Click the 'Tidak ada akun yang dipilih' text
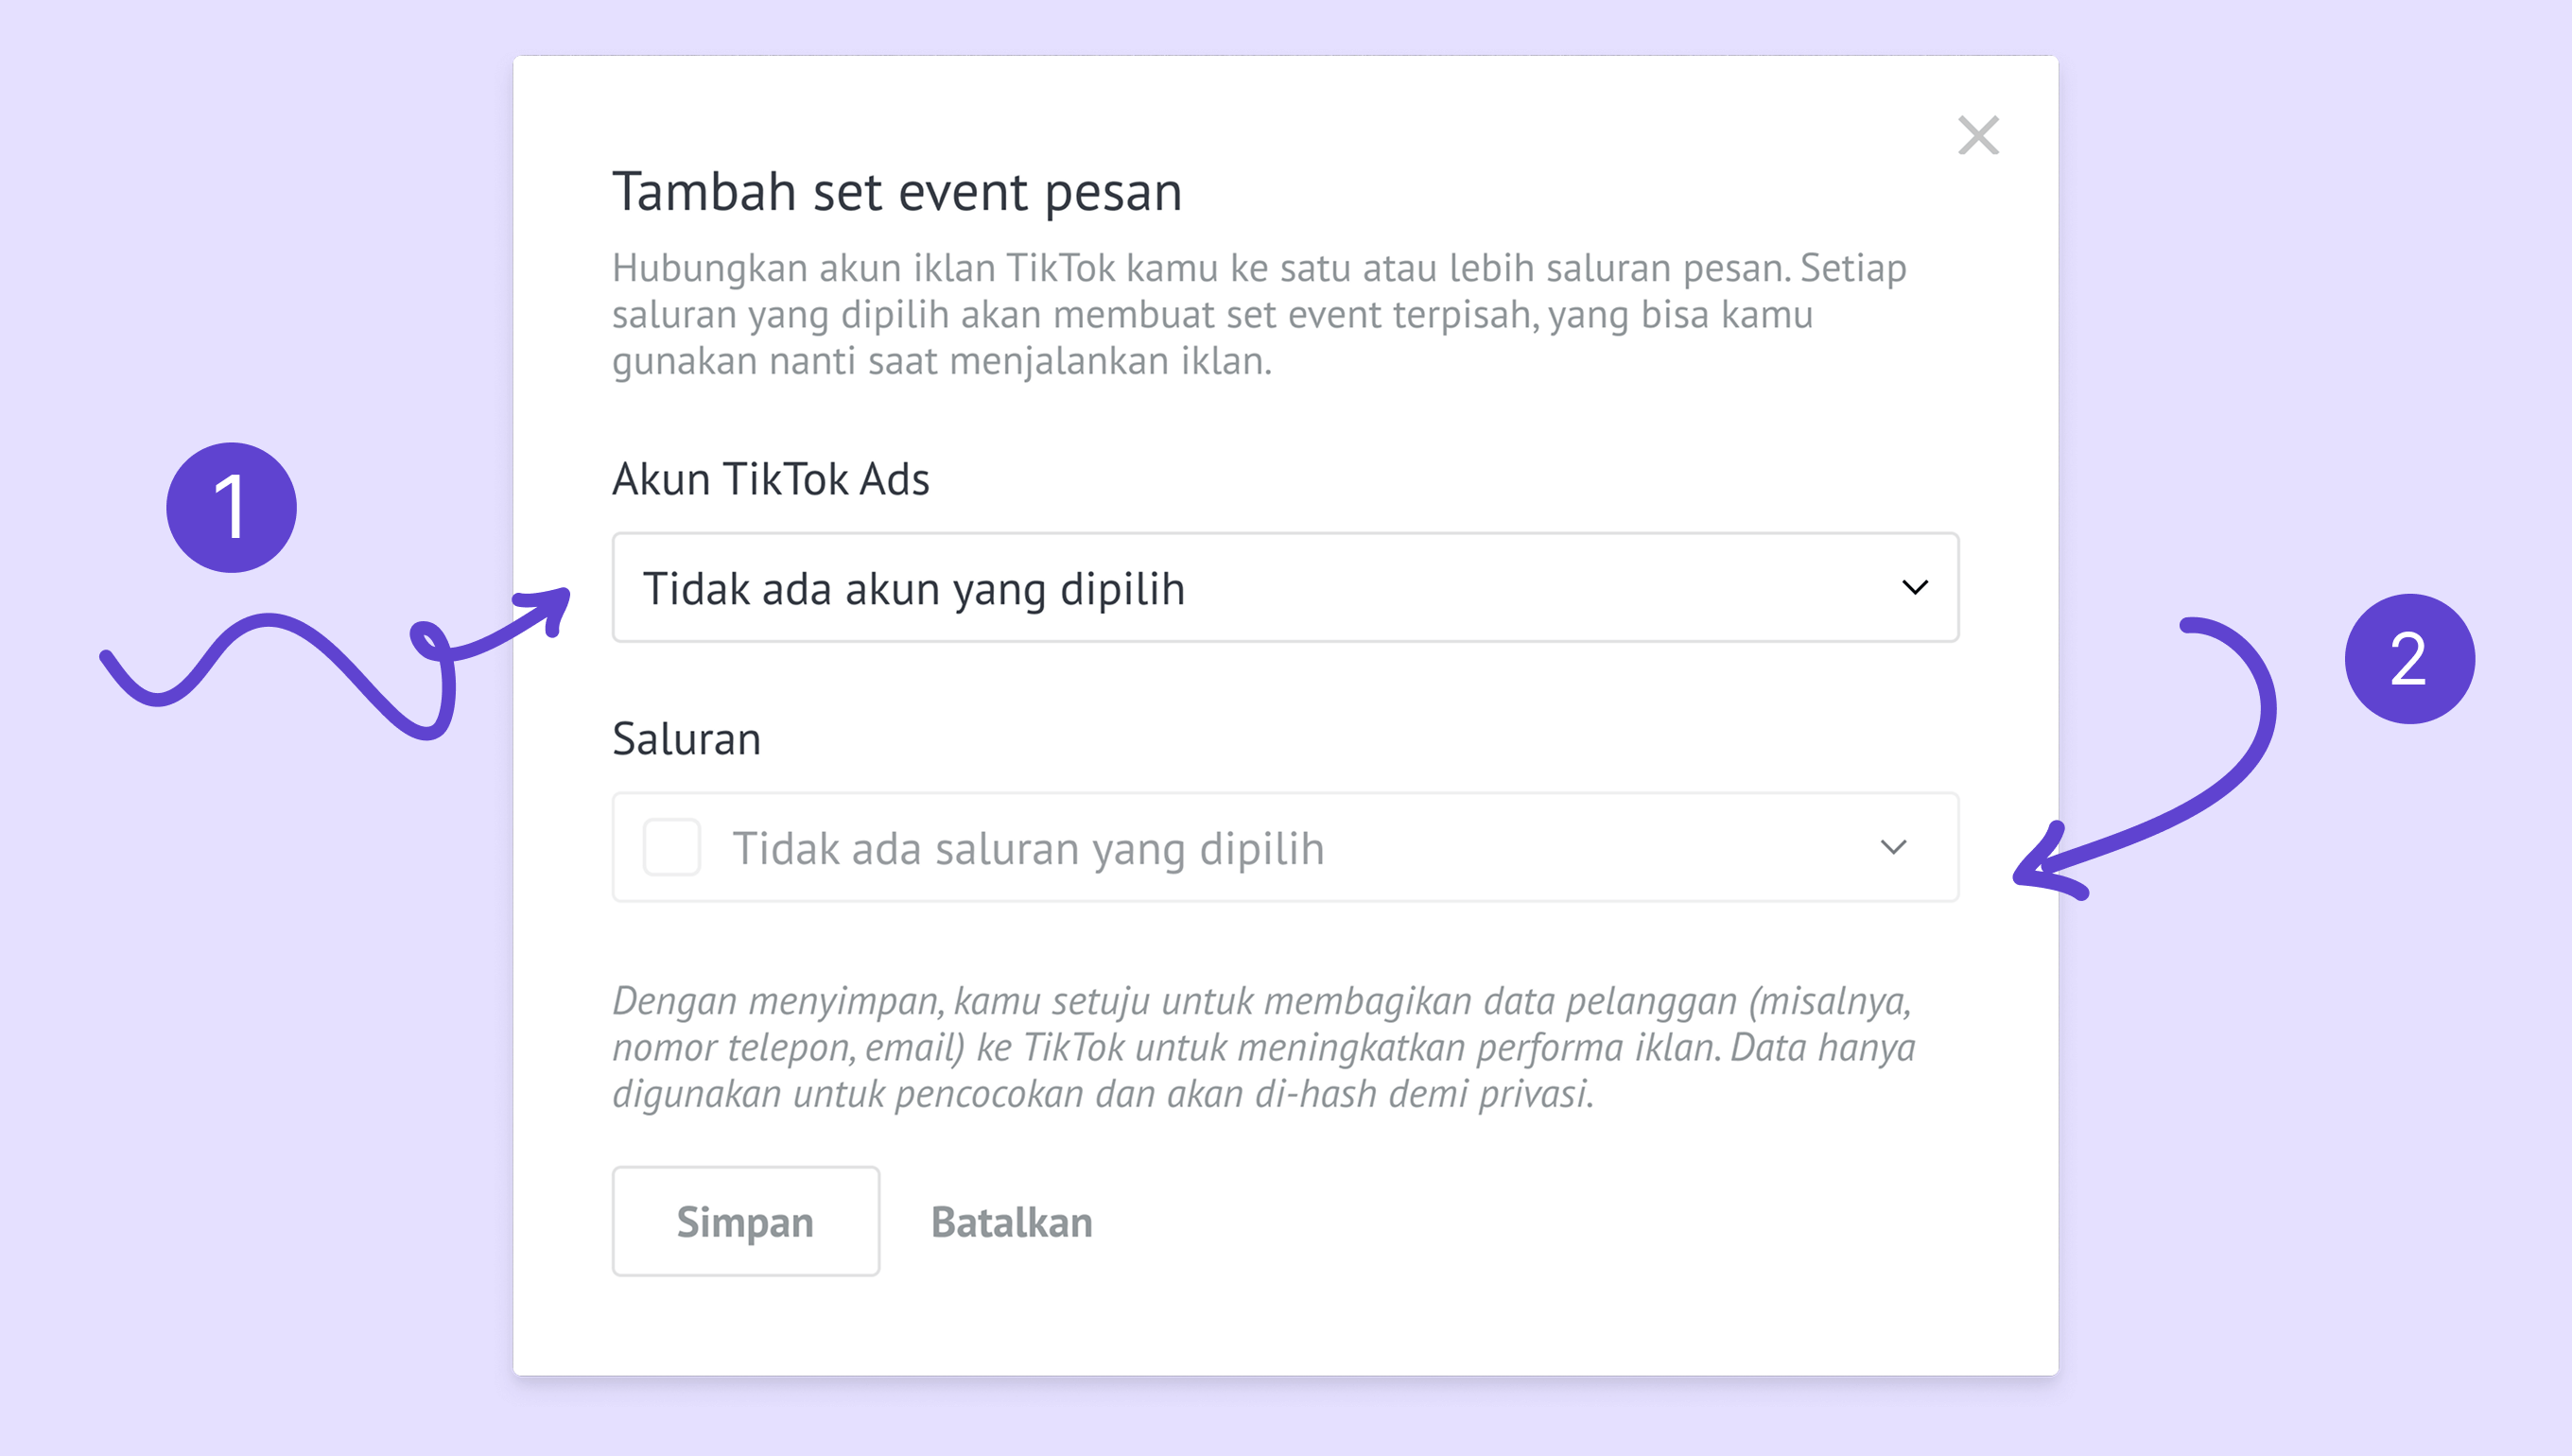 pos(913,589)
